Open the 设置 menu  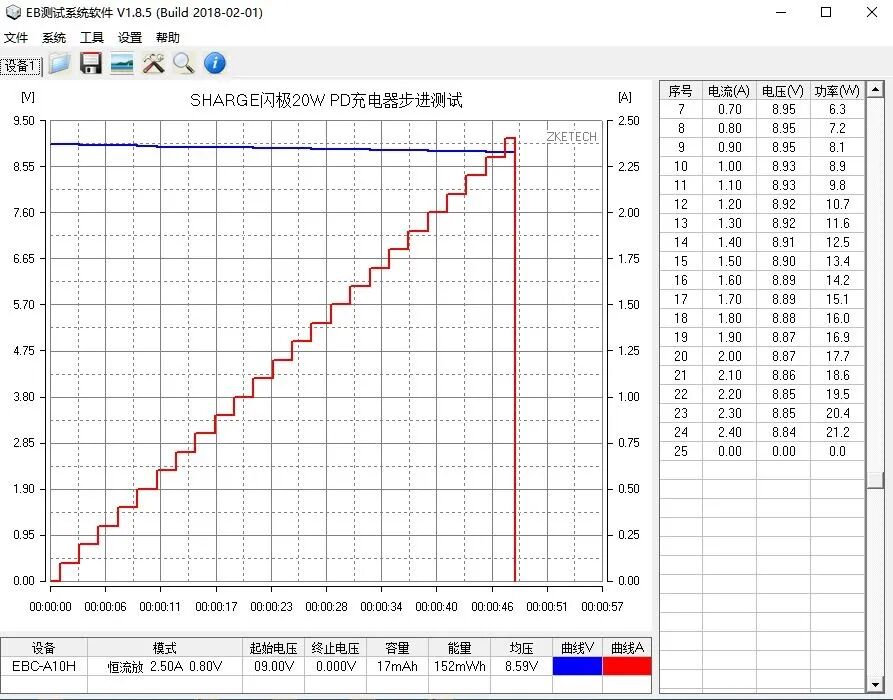[x=130, y=38]
